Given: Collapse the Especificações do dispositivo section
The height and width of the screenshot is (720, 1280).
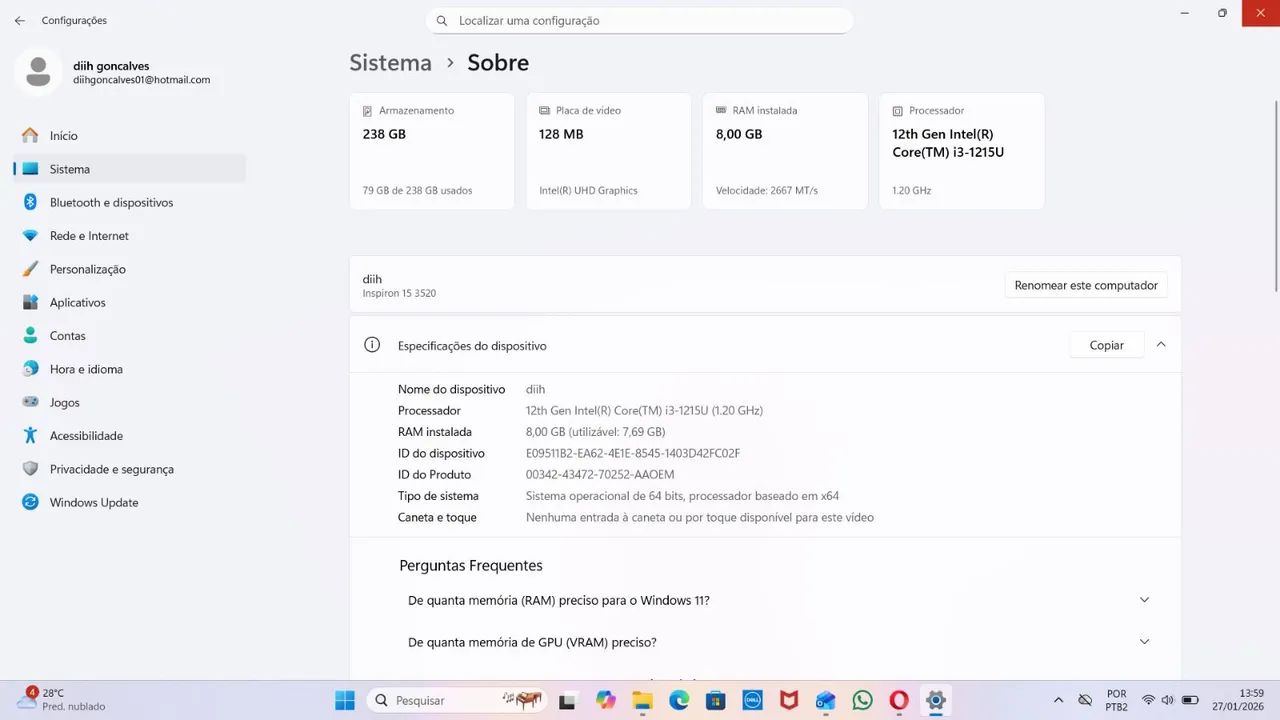Looking at the screenshot, I should [x=1161, y=345].
